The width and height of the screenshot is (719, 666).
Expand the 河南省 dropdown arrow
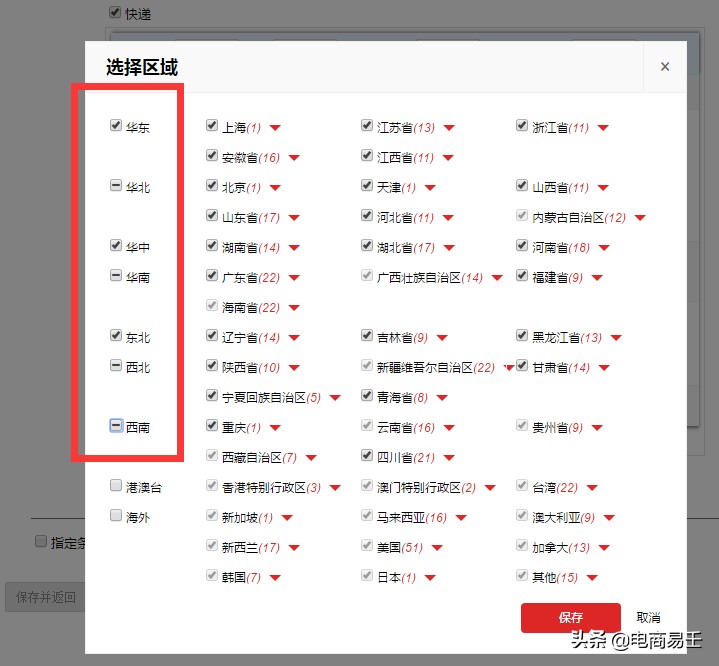604,248
